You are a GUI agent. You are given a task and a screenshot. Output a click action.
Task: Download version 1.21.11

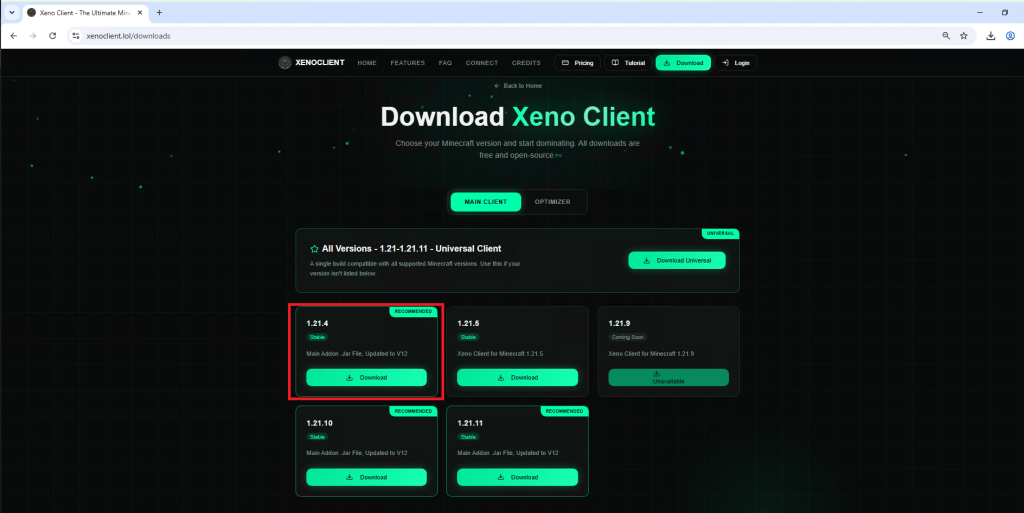(x=517, y=477)
